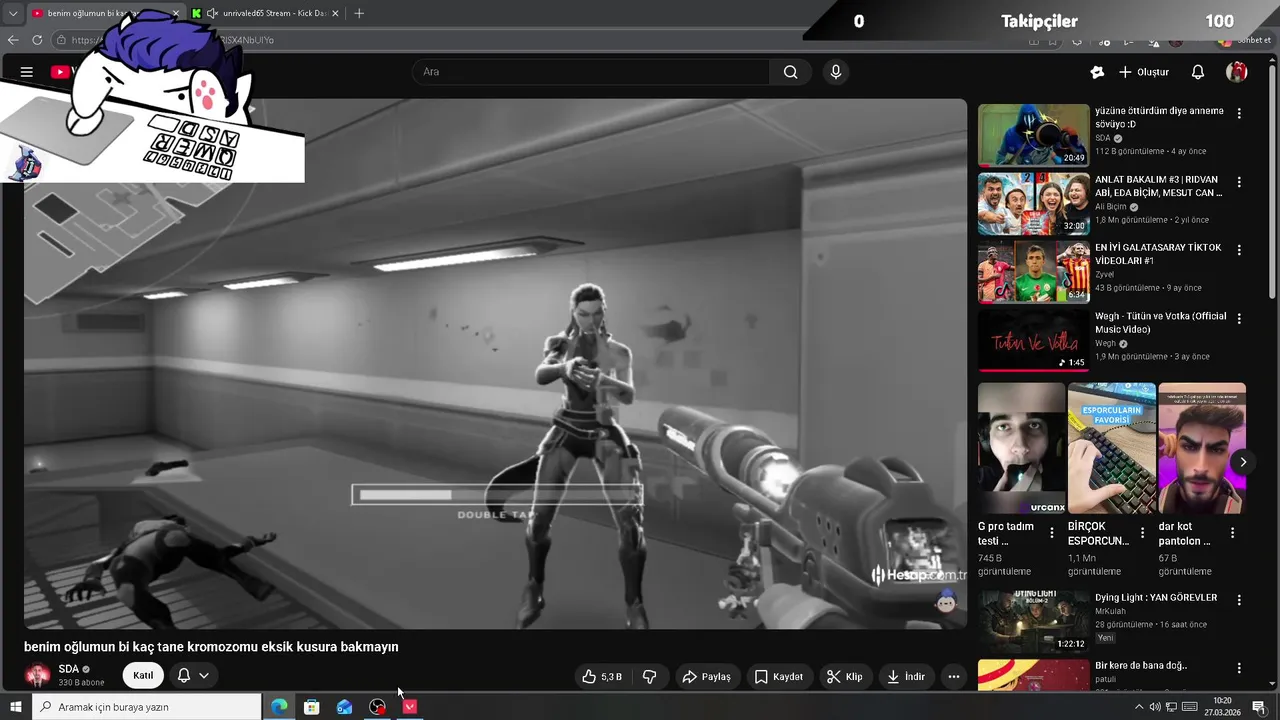Like the video with 5,3 B thumbs up

point(602,677)
